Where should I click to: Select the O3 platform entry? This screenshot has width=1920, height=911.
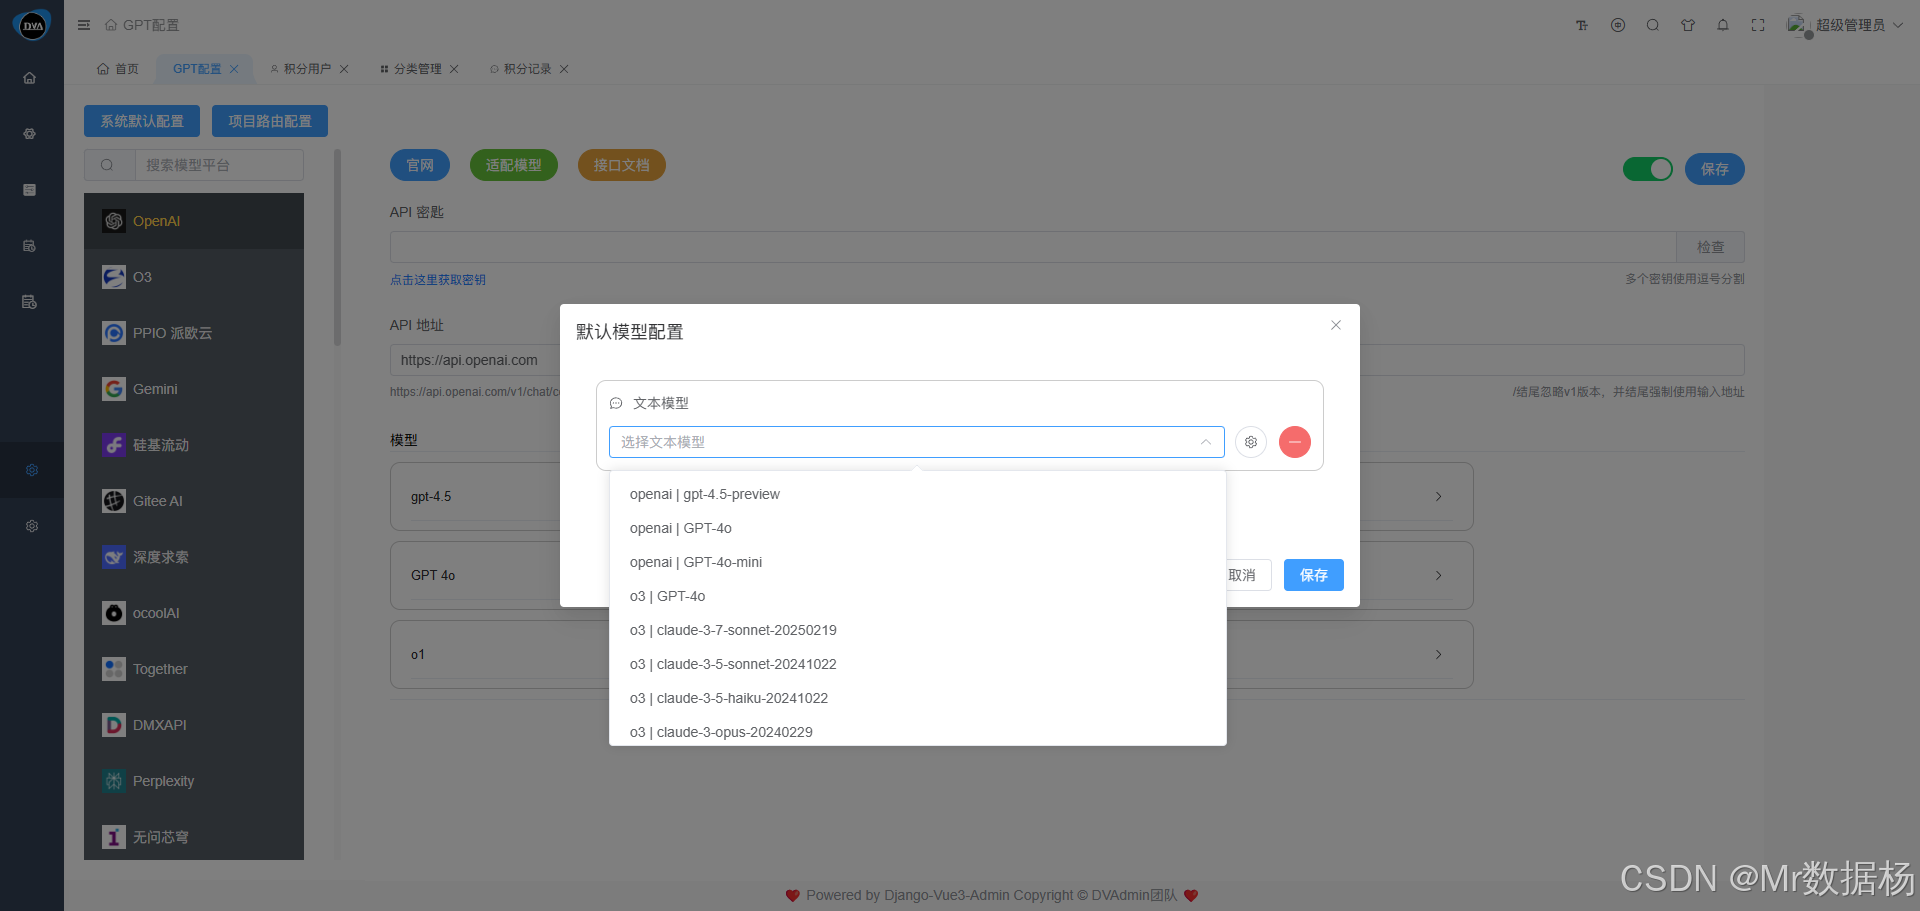point(194,277)
